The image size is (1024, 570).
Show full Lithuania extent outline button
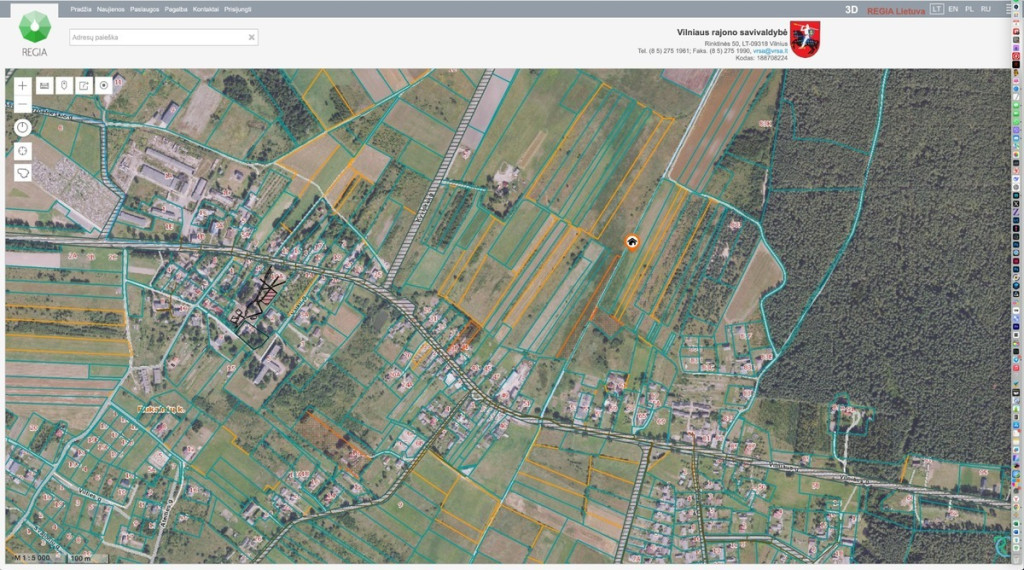click(x=23, y=173)
